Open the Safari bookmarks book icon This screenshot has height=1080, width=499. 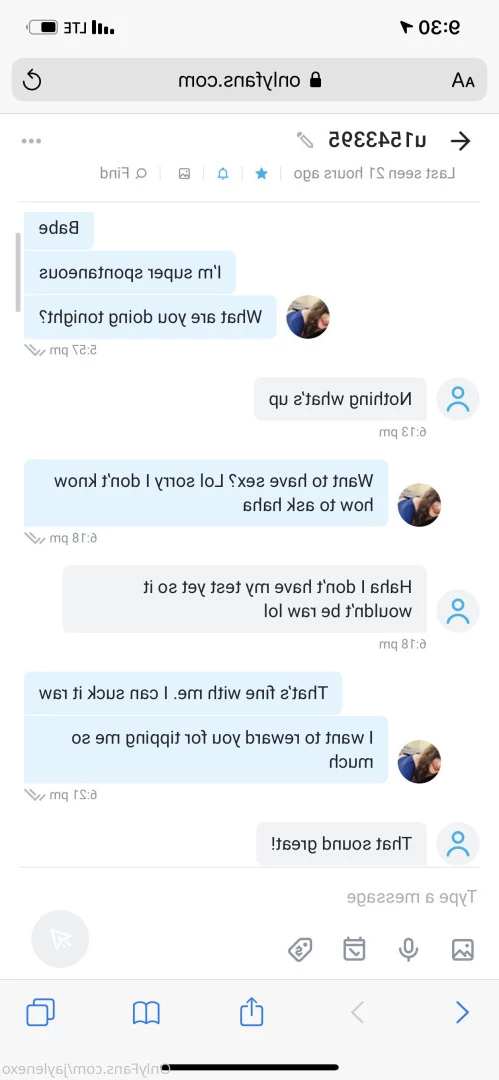click(x=146, y=1012)
